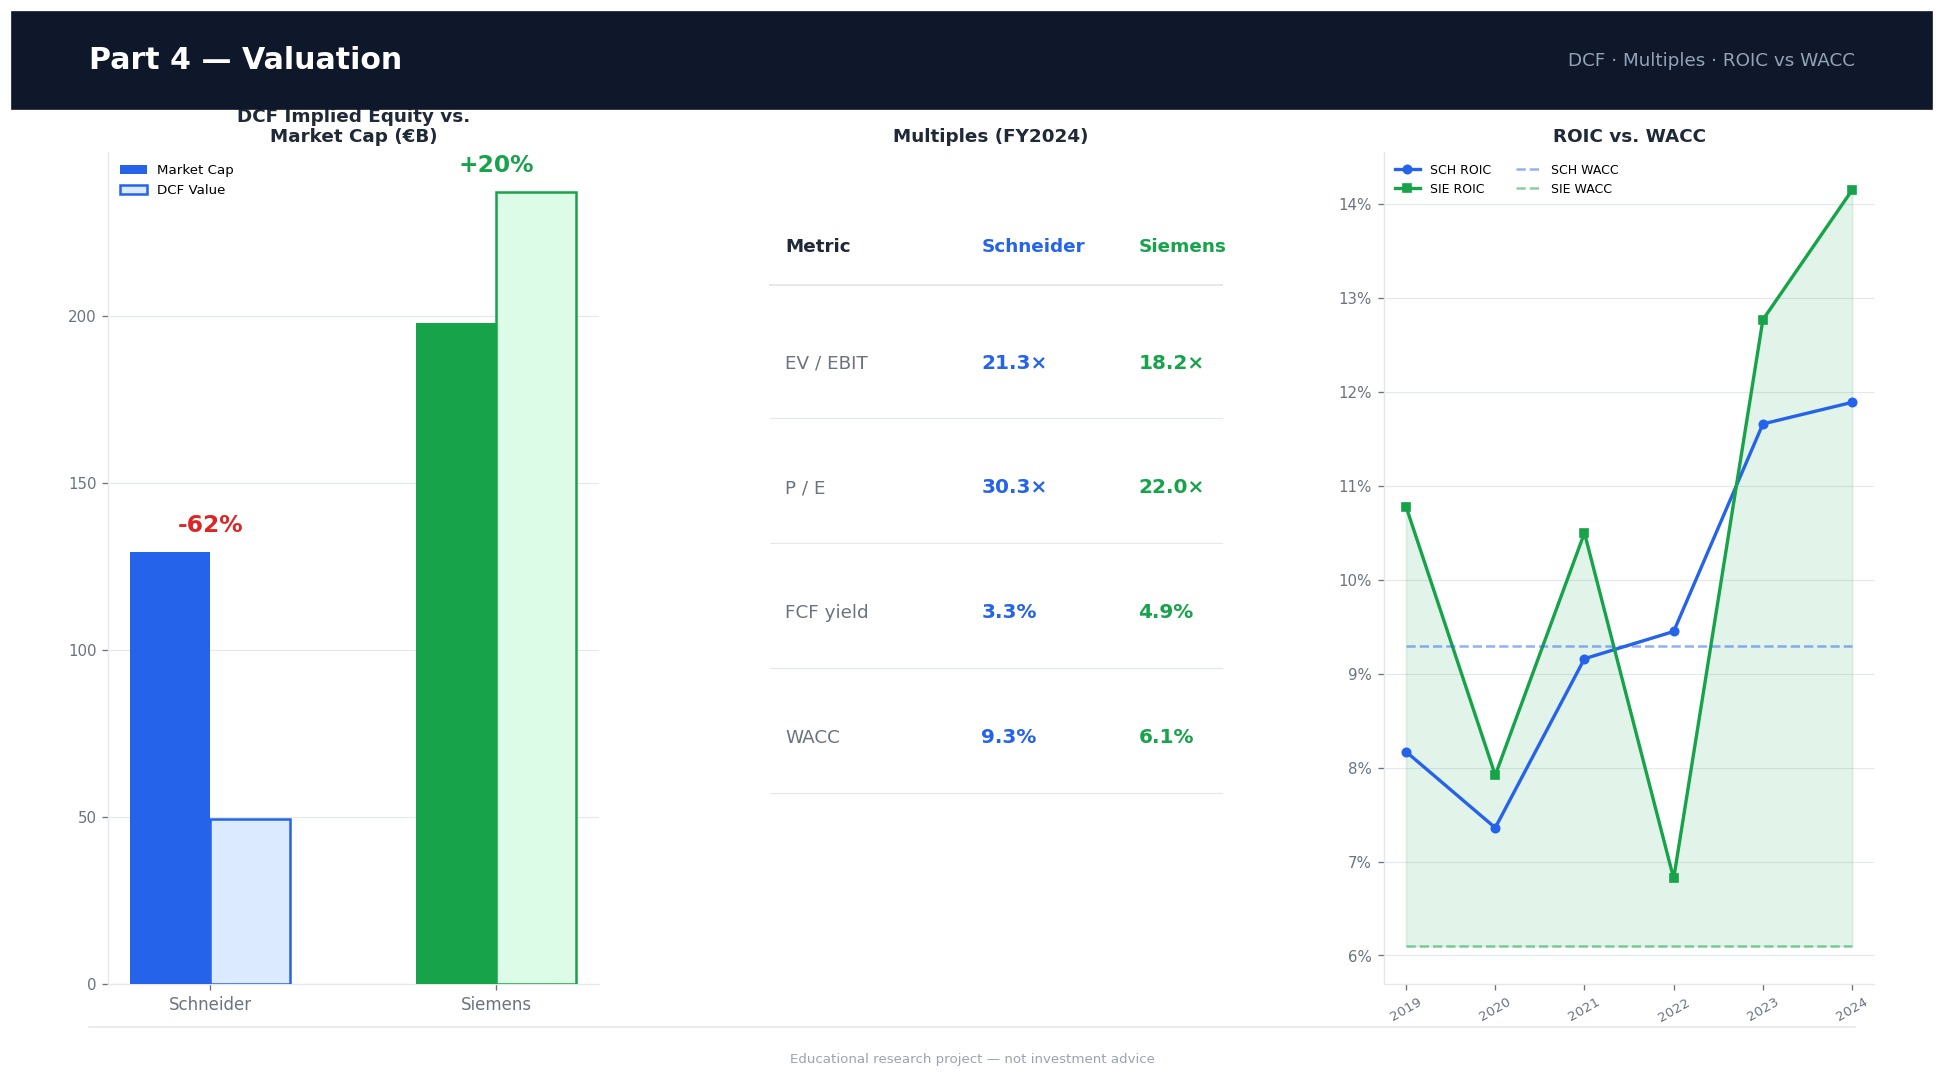Click the SIE WACC dashed legend line

click(1527, 188)
